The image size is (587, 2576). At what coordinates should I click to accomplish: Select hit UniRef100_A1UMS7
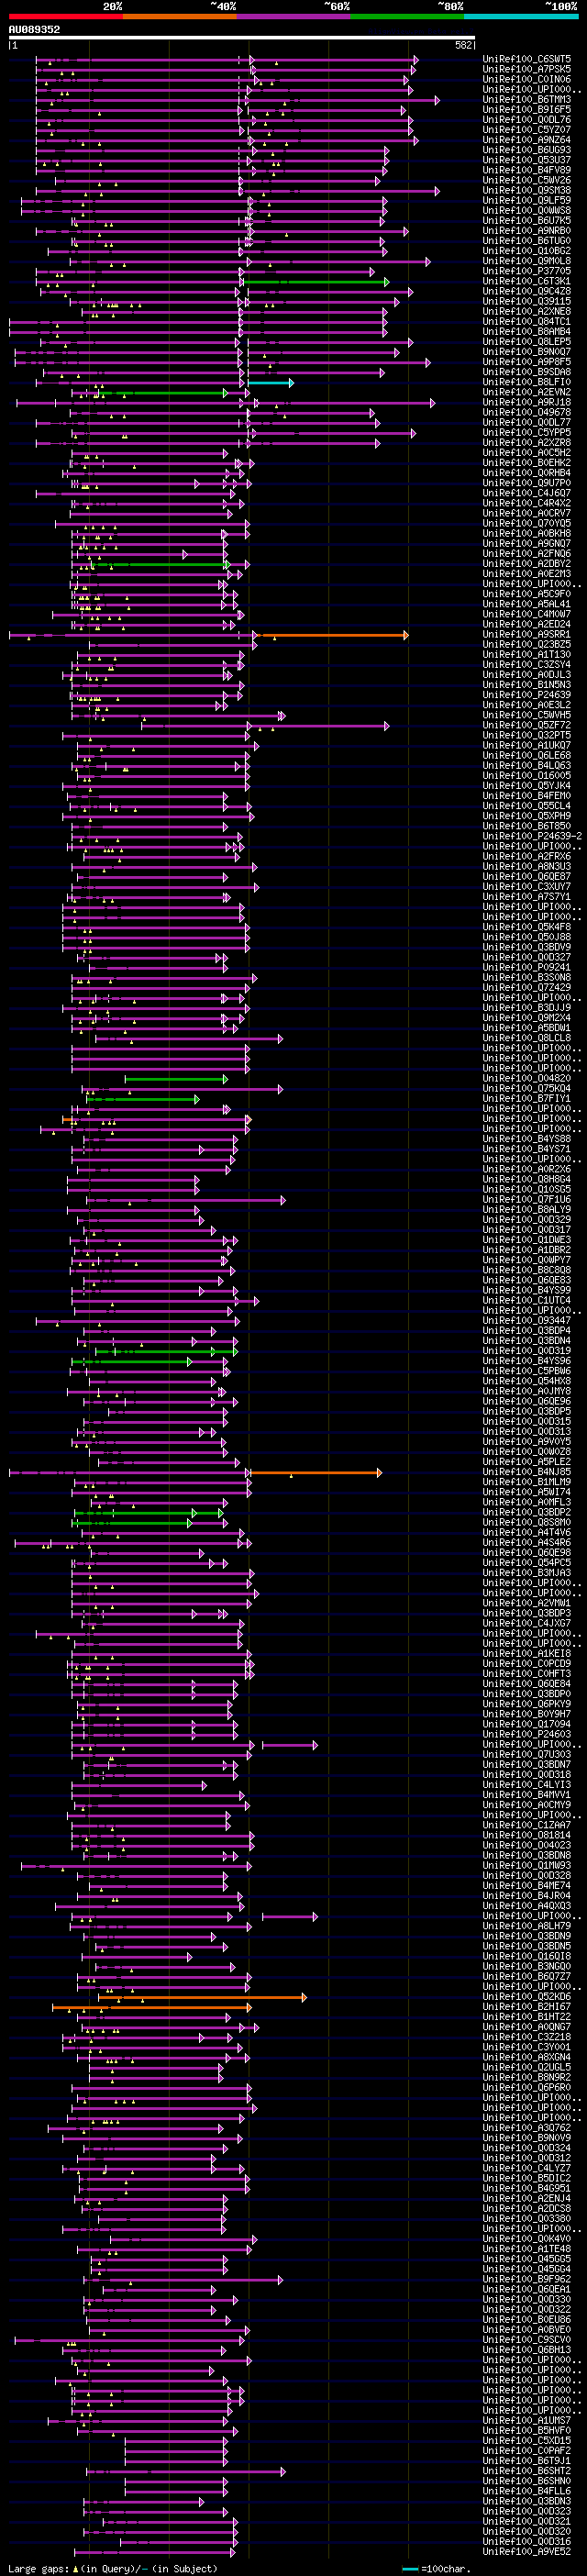click(527, 2420)
